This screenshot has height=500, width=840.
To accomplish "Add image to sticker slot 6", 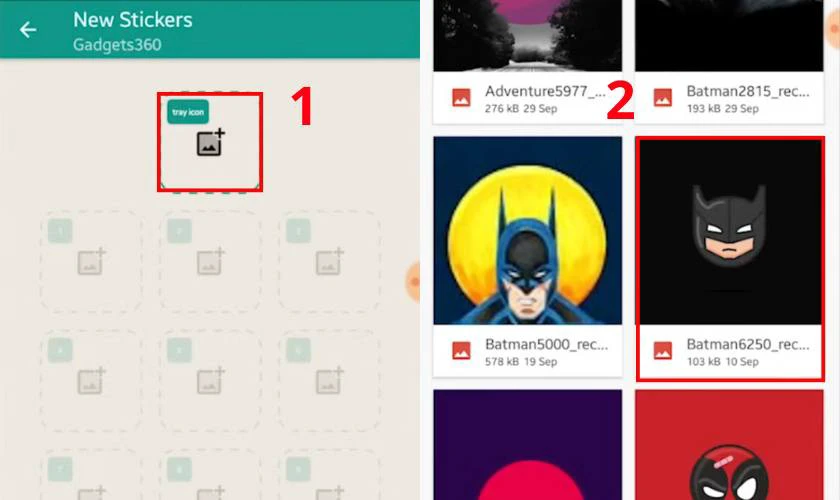I will coord(329,380).
